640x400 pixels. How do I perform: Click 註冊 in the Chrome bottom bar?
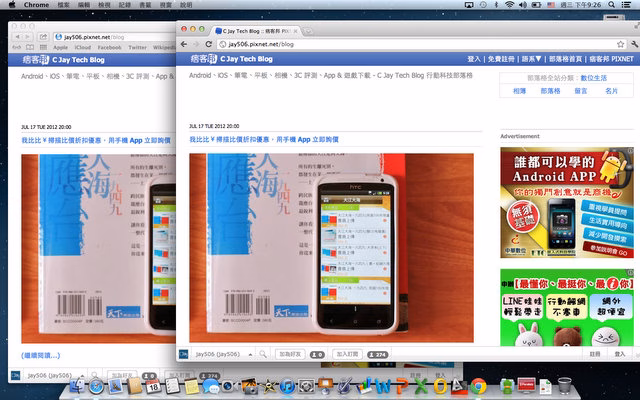(595, 354)
